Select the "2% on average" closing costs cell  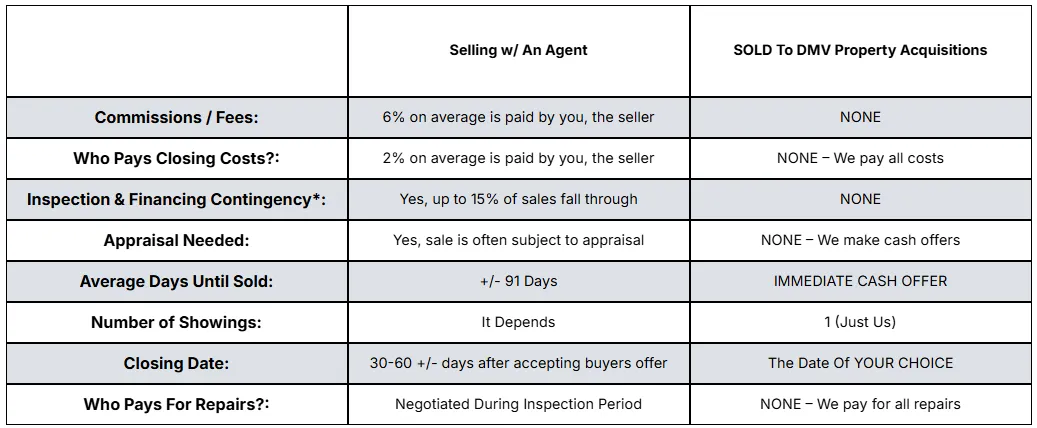pos(518,158)
